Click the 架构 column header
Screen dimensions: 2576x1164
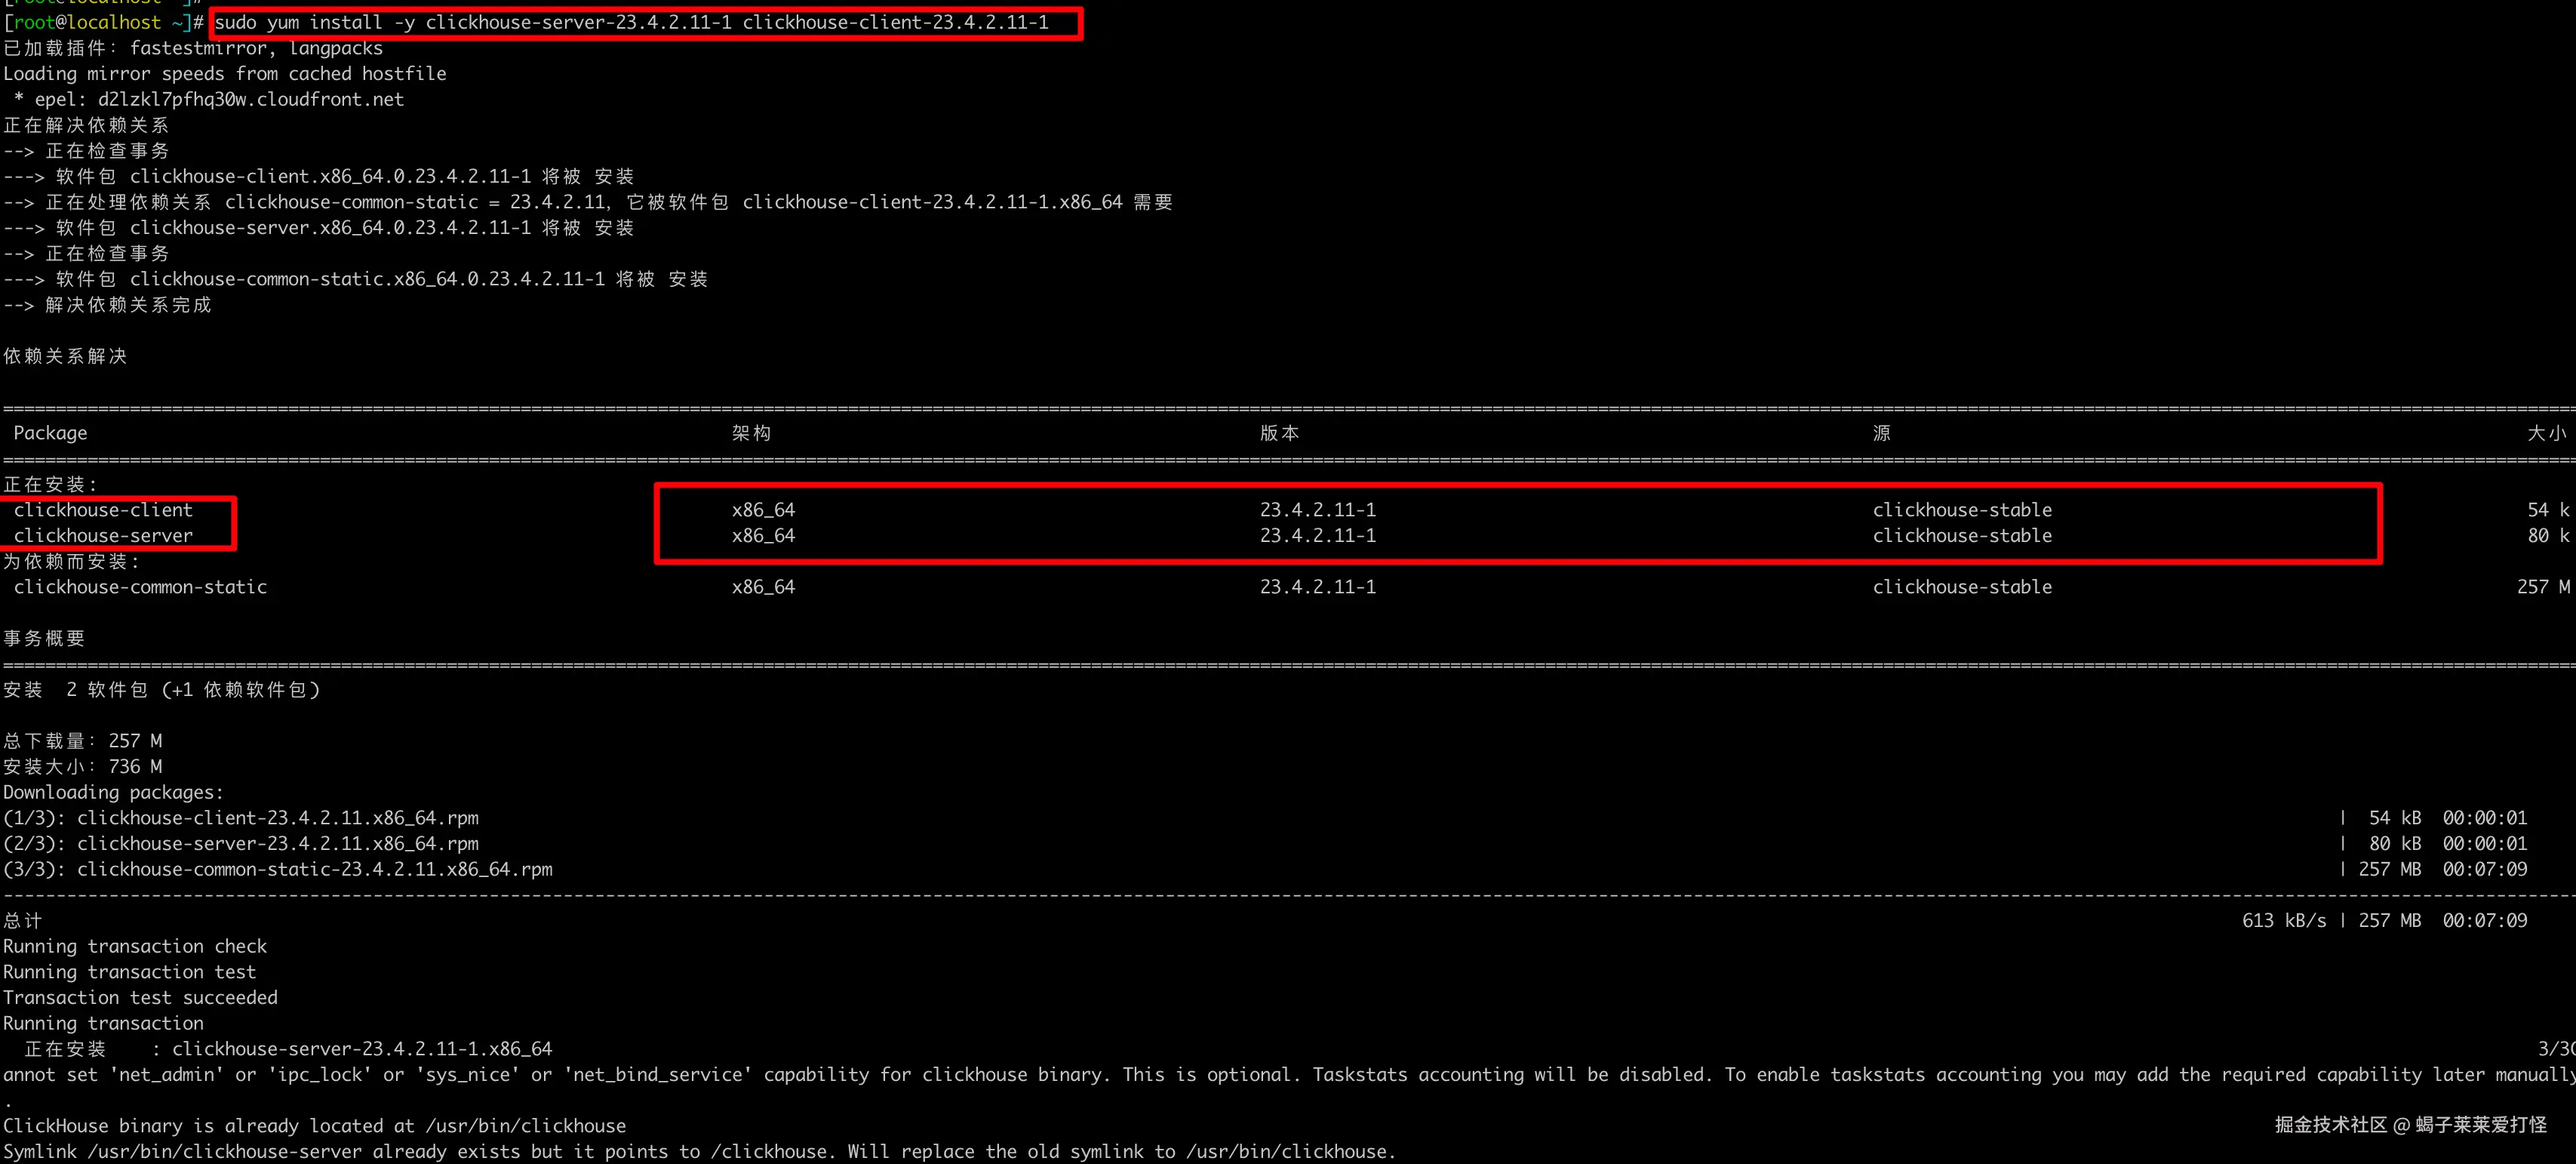[x=751, y=433]
